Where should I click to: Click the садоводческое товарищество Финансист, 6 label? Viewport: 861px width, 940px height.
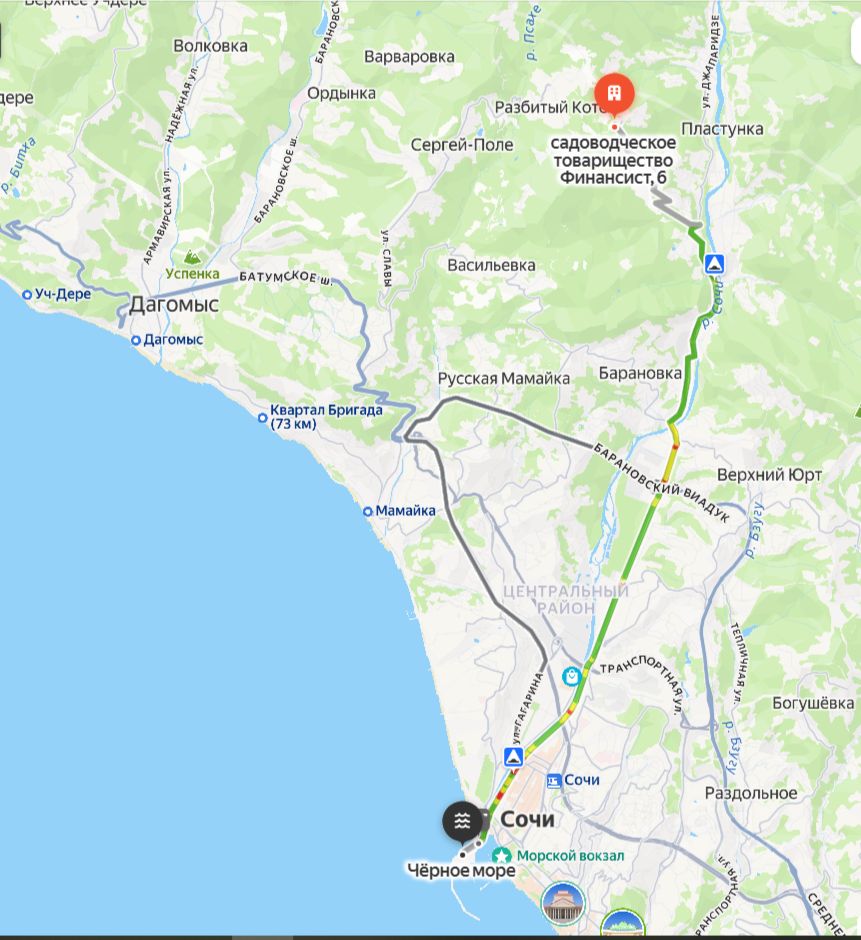click(613, 160)
